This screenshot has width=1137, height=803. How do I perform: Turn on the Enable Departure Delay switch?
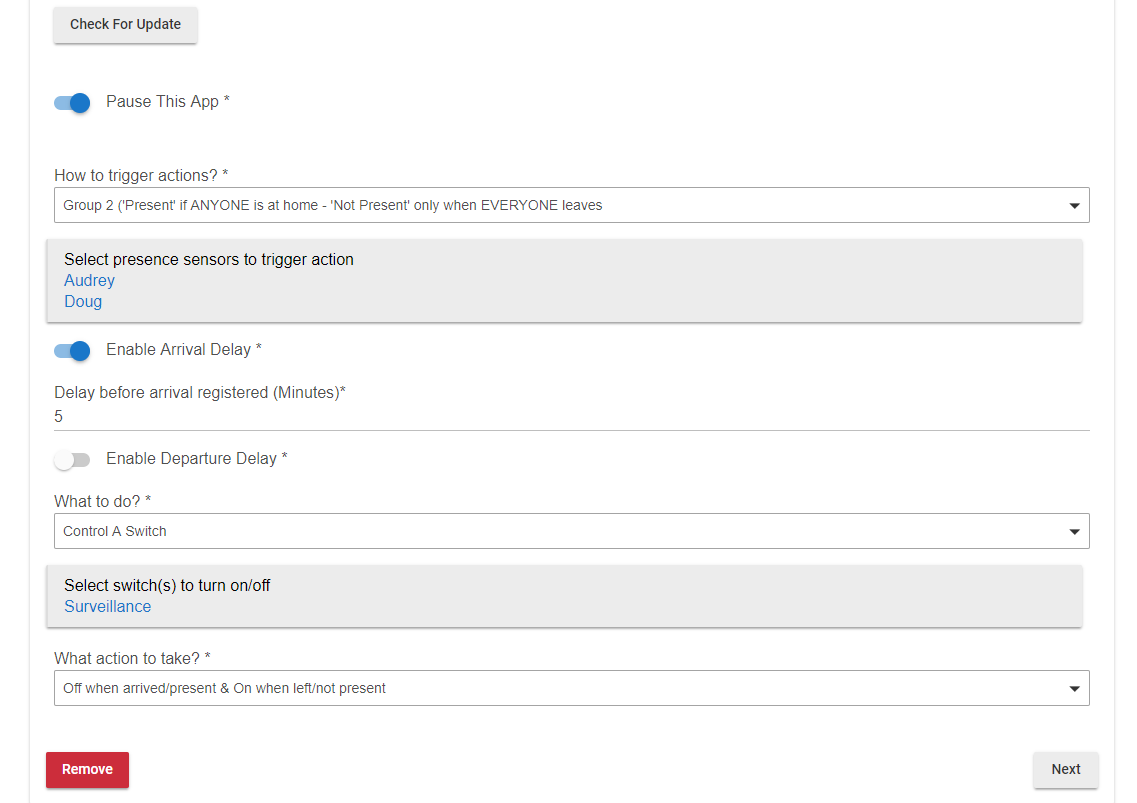pos(73,459)
